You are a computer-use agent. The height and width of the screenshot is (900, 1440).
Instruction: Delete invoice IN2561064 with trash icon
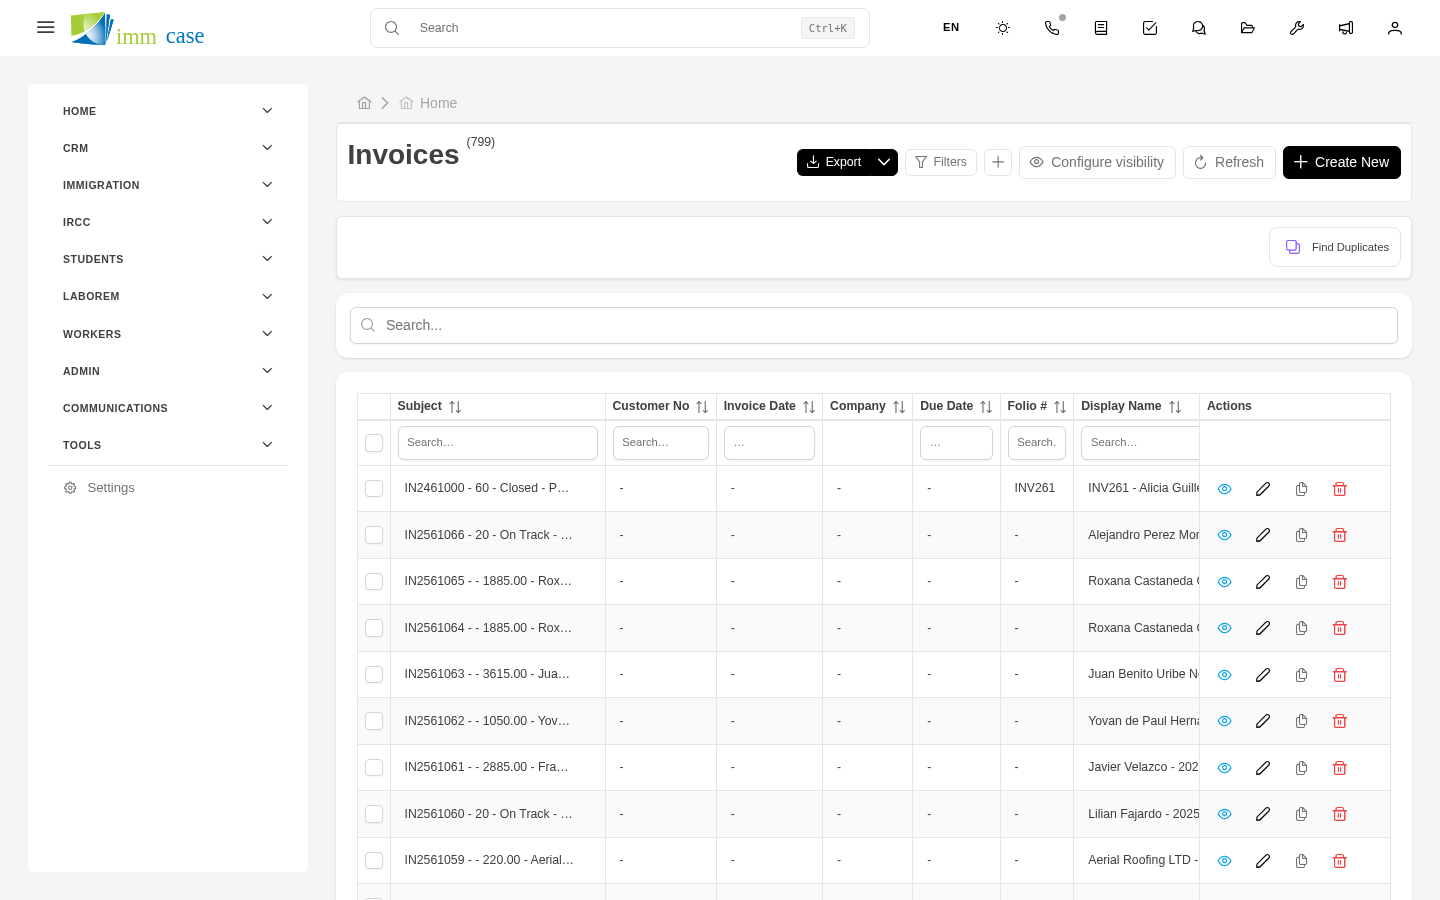[x=1340, y=628]
